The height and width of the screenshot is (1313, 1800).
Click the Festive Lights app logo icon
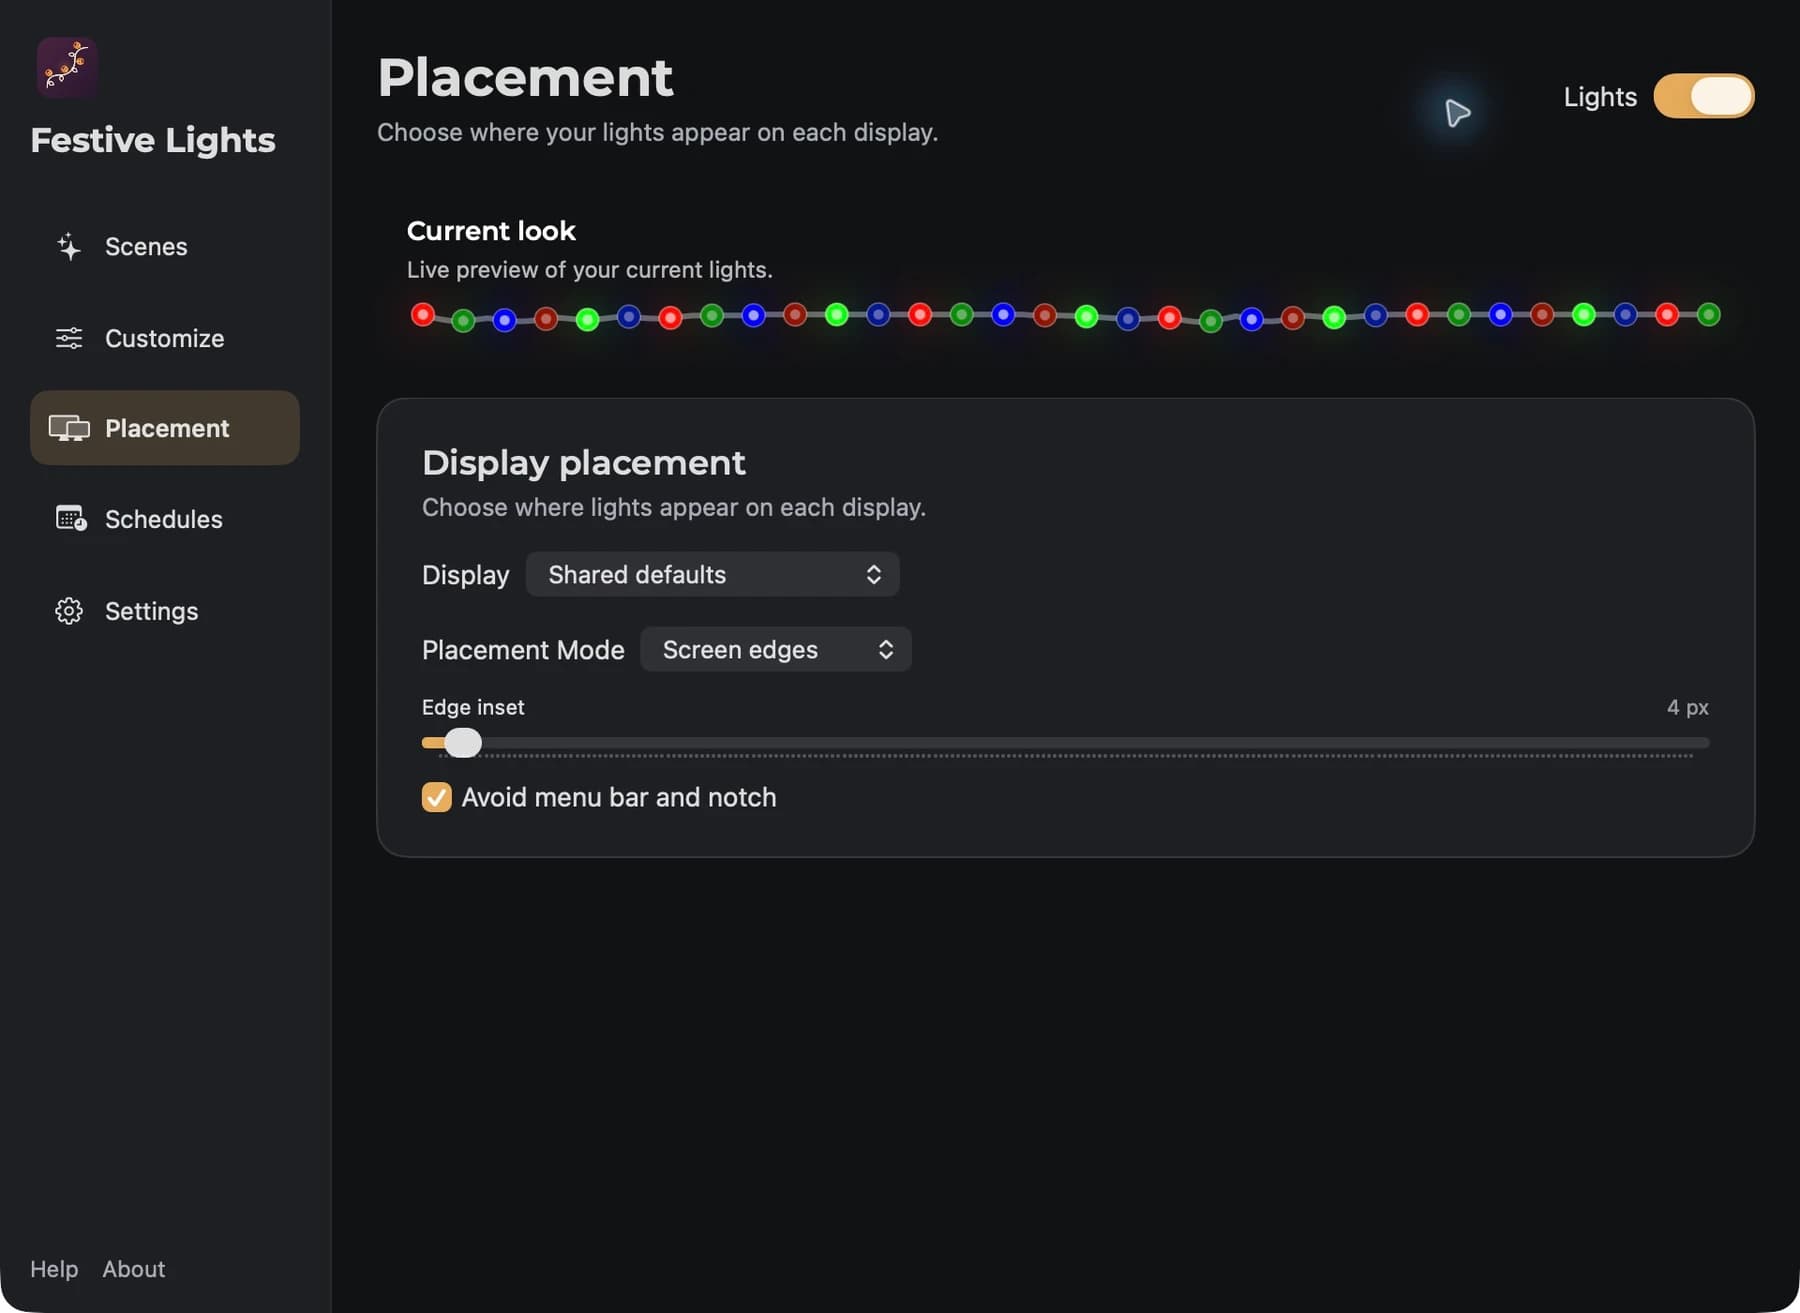coord(67,67)
